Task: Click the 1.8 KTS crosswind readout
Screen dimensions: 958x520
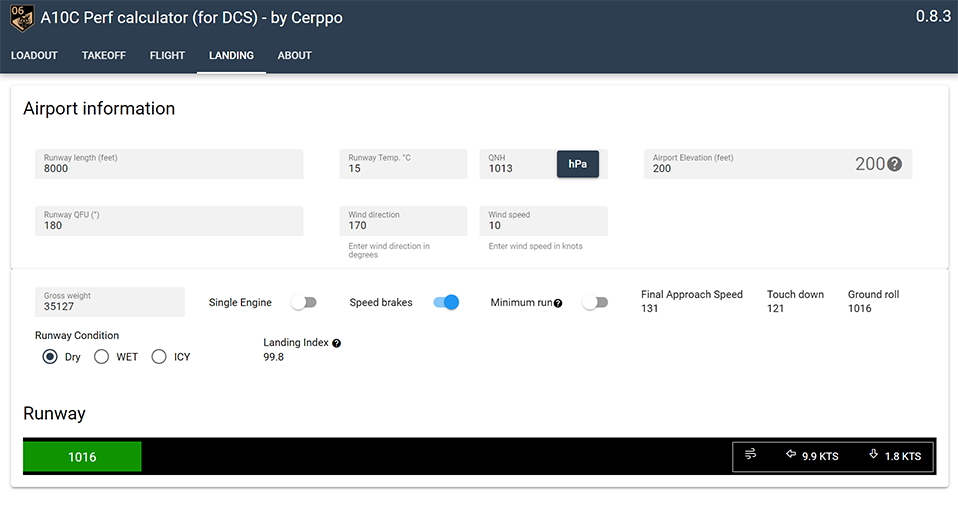Action: pyautogui.click(x=903, y=456)
